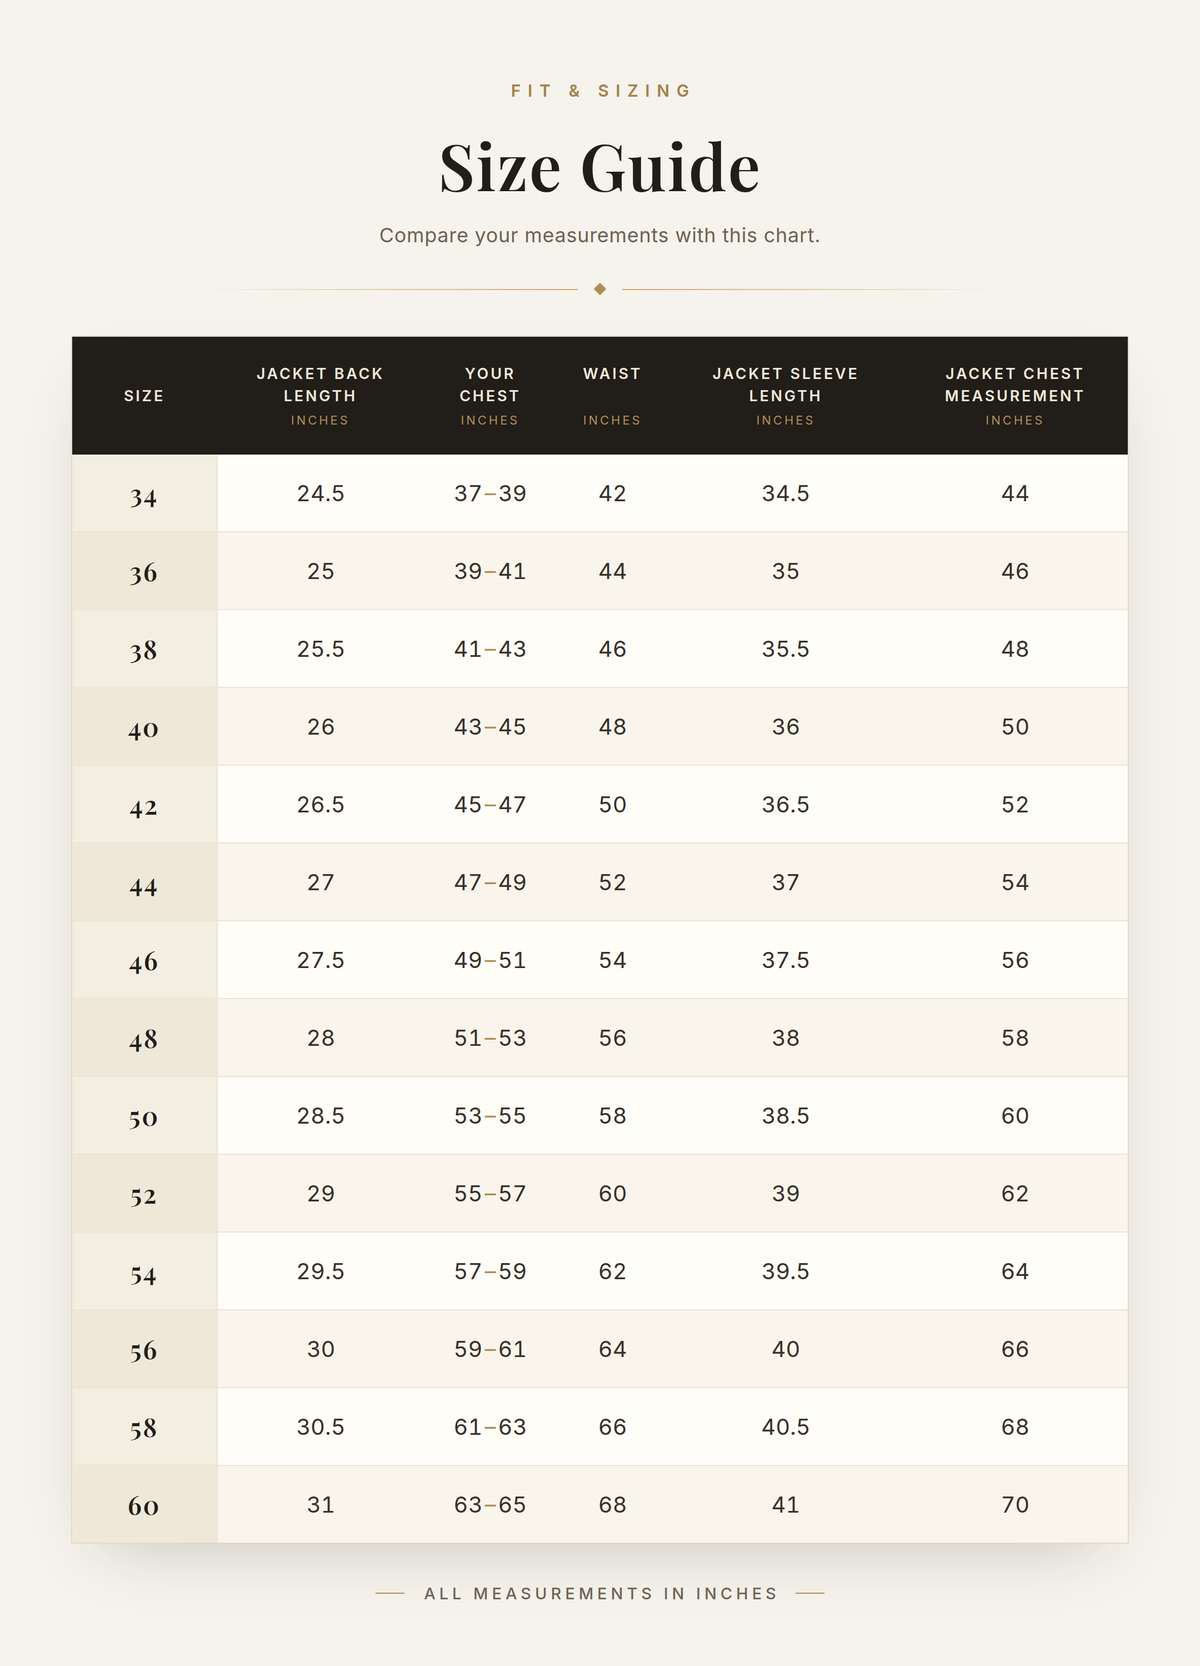
Task: Click the Fit & Sizing label
Action: [600, 91]
